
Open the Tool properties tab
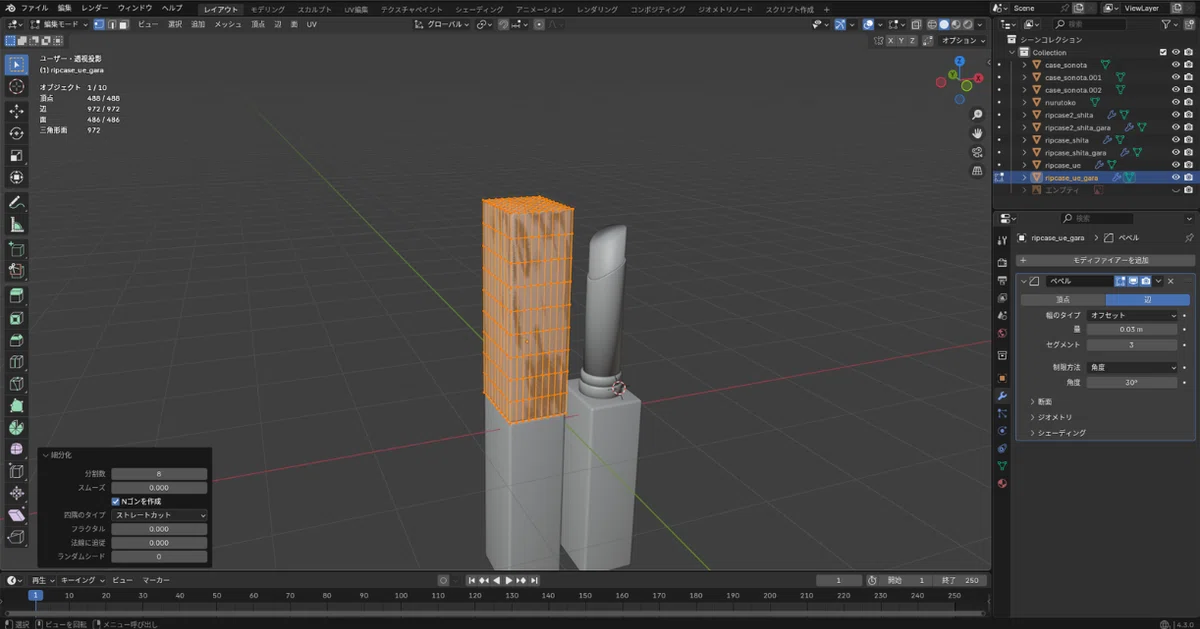[1002, 241]
